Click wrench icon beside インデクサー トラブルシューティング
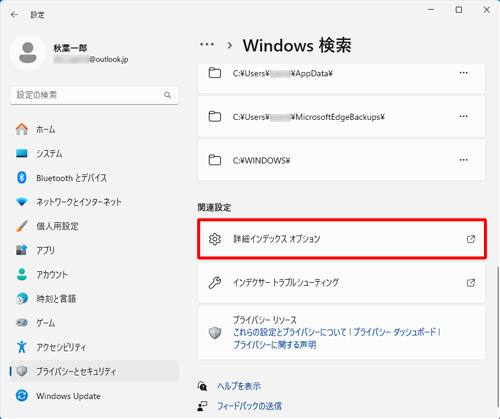 tap(215, 283)
